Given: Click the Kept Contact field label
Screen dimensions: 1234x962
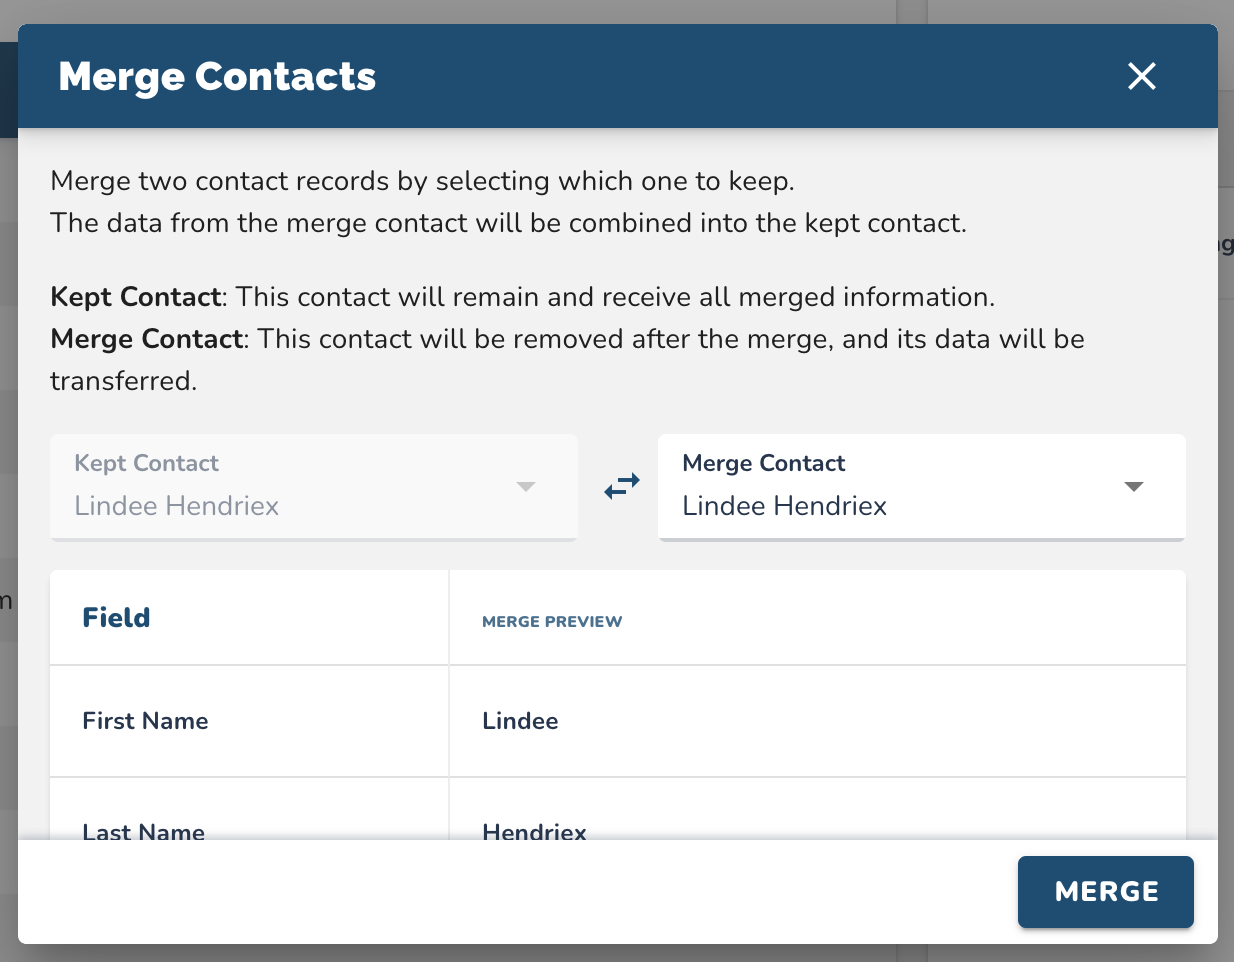Looking at the screenshot, I should coord(146,463).
